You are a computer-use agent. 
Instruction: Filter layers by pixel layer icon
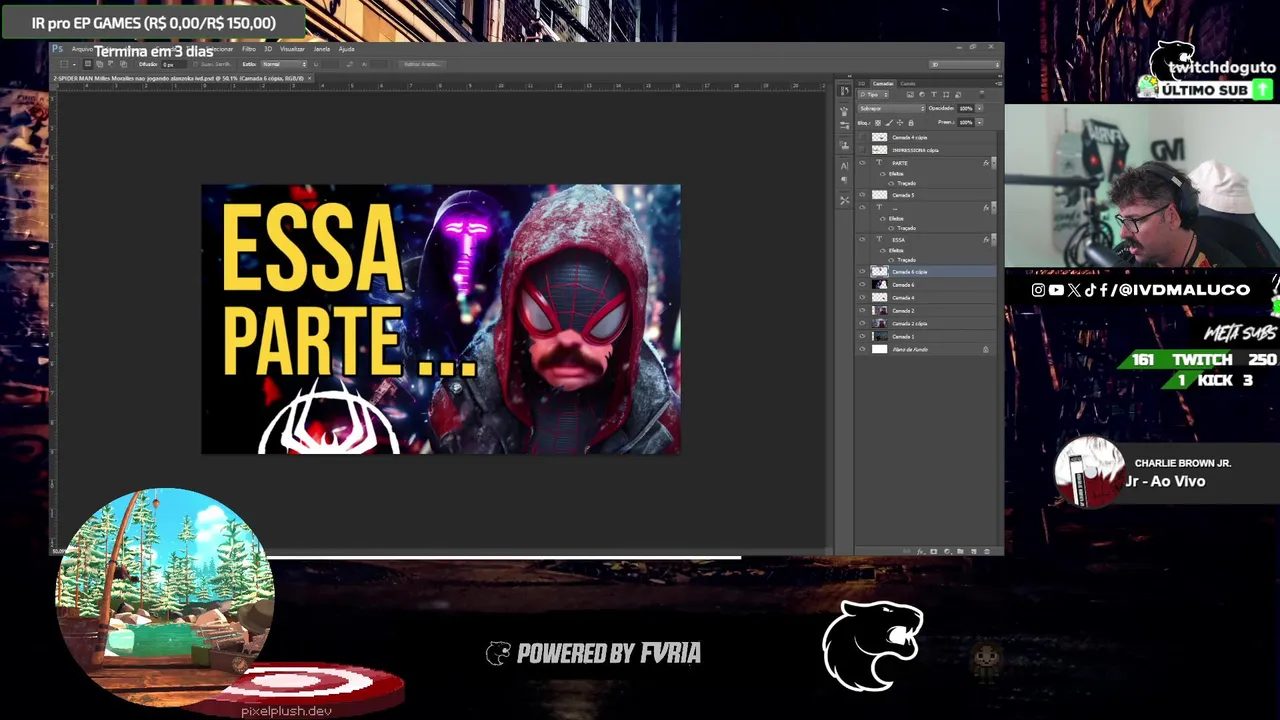[910, 94]
